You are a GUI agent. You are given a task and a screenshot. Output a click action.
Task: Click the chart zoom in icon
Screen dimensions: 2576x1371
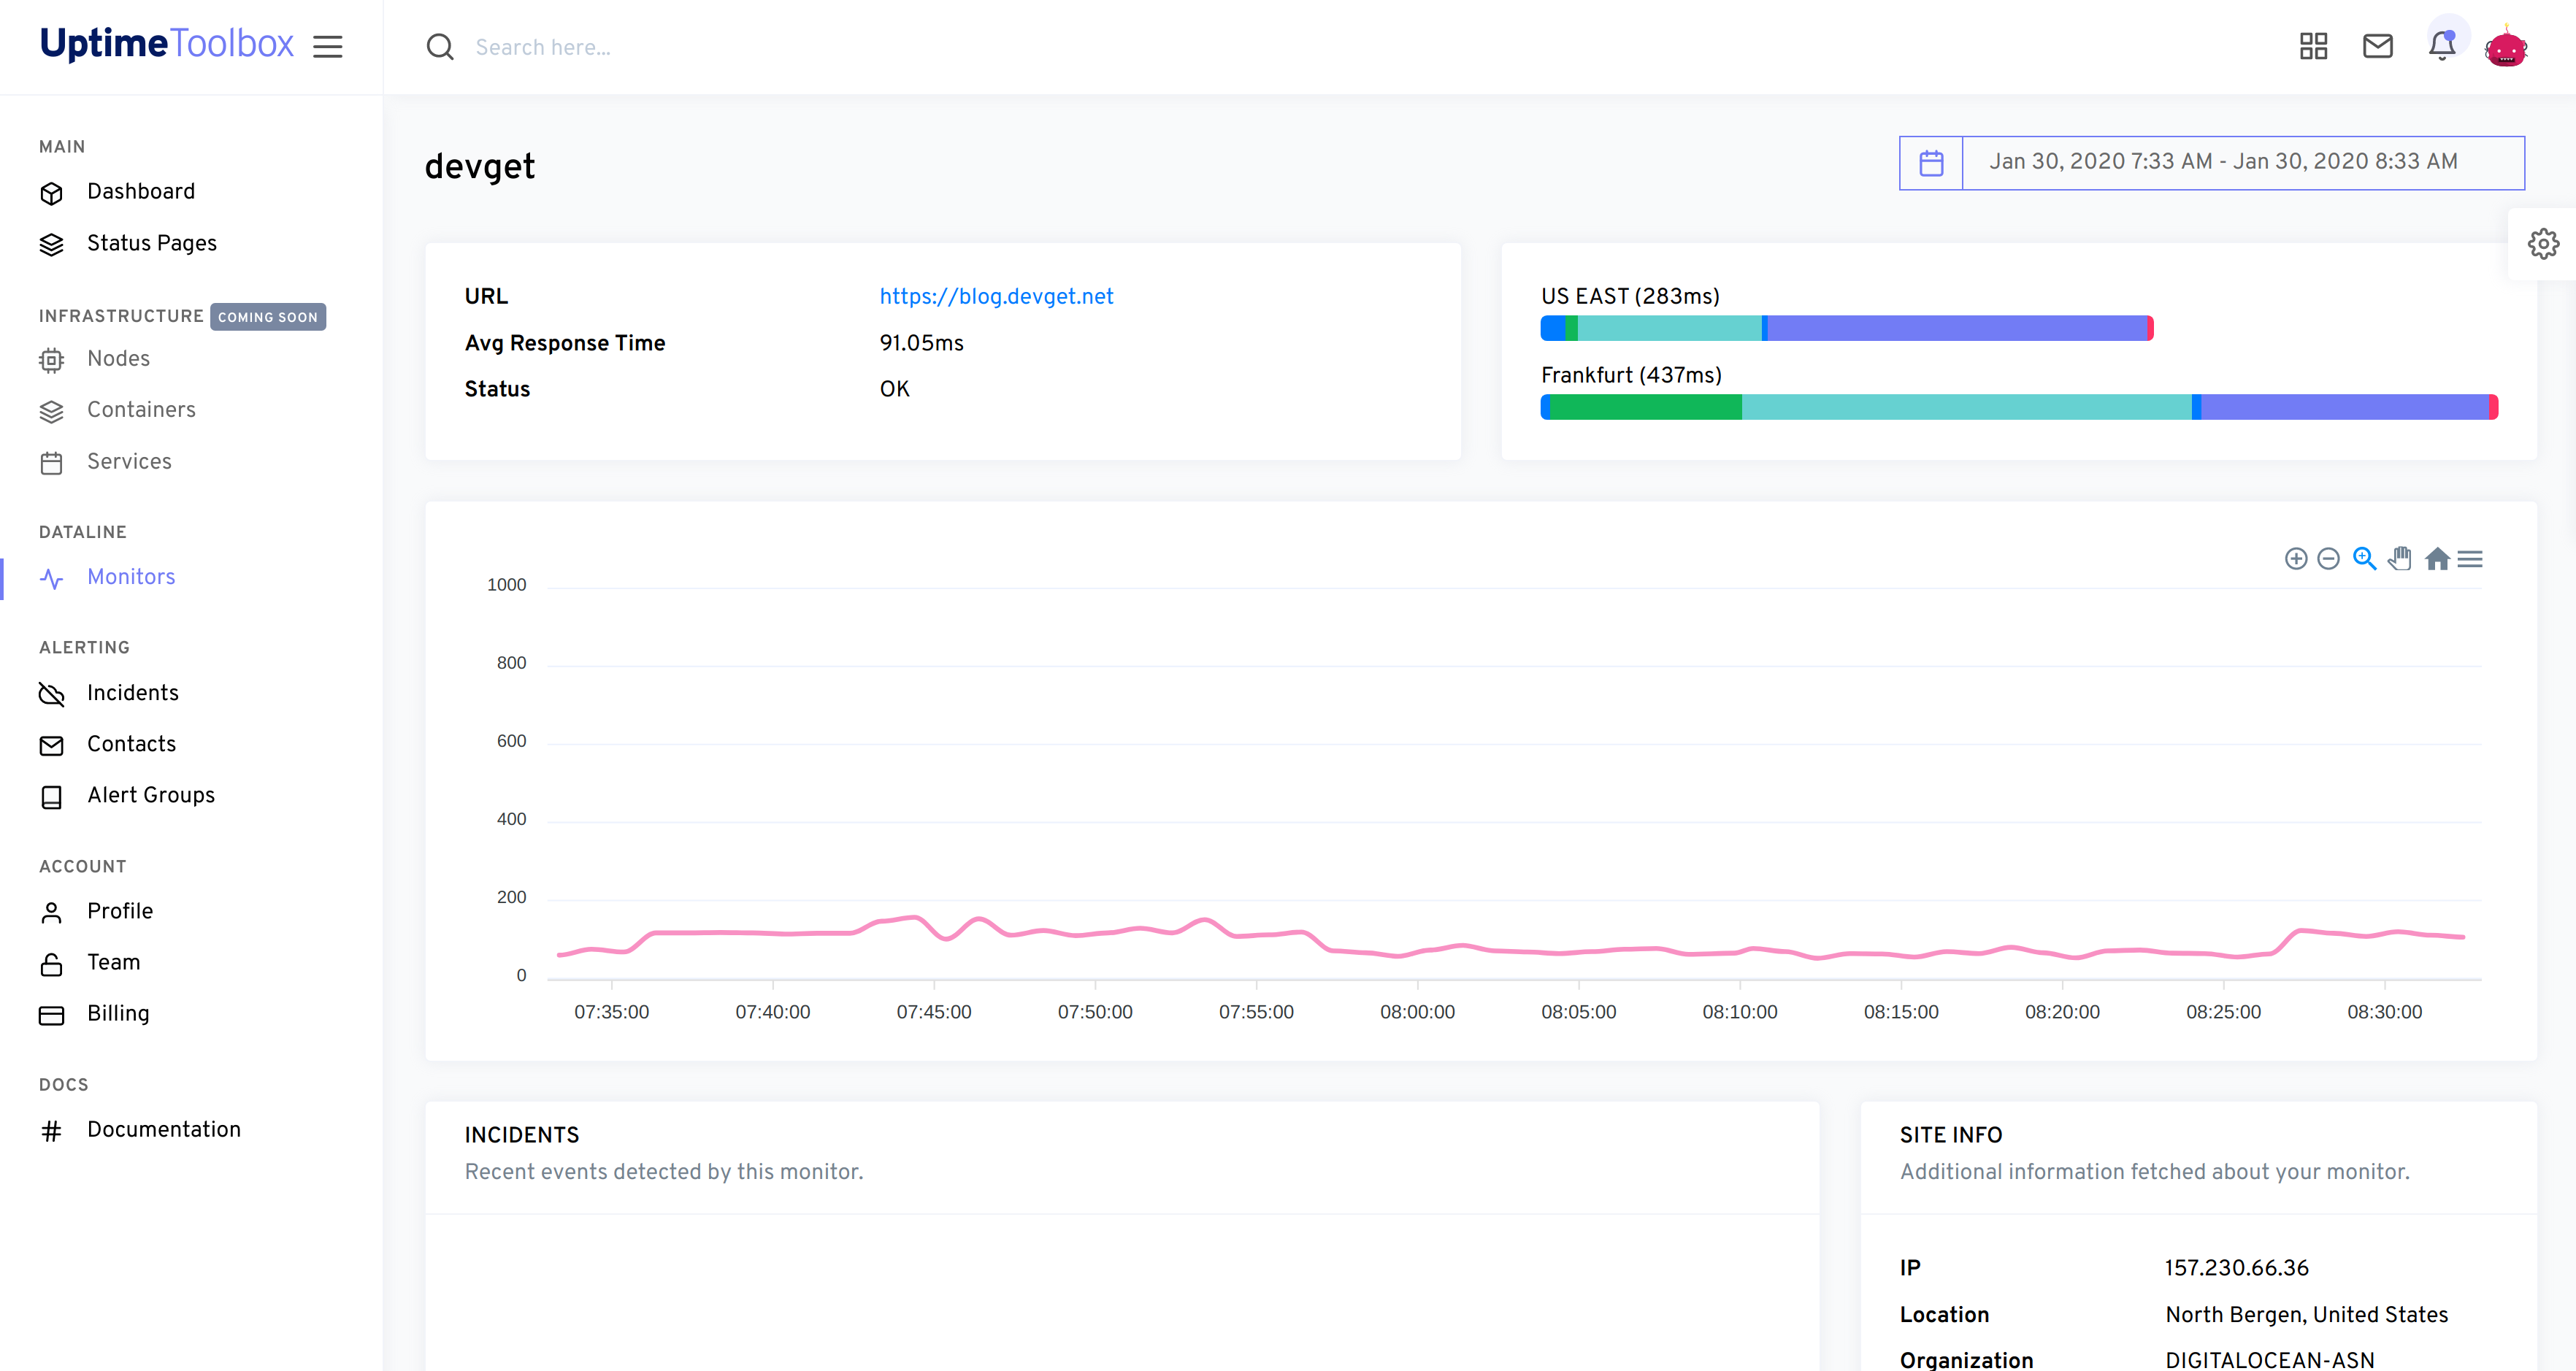click(2296, 559)
